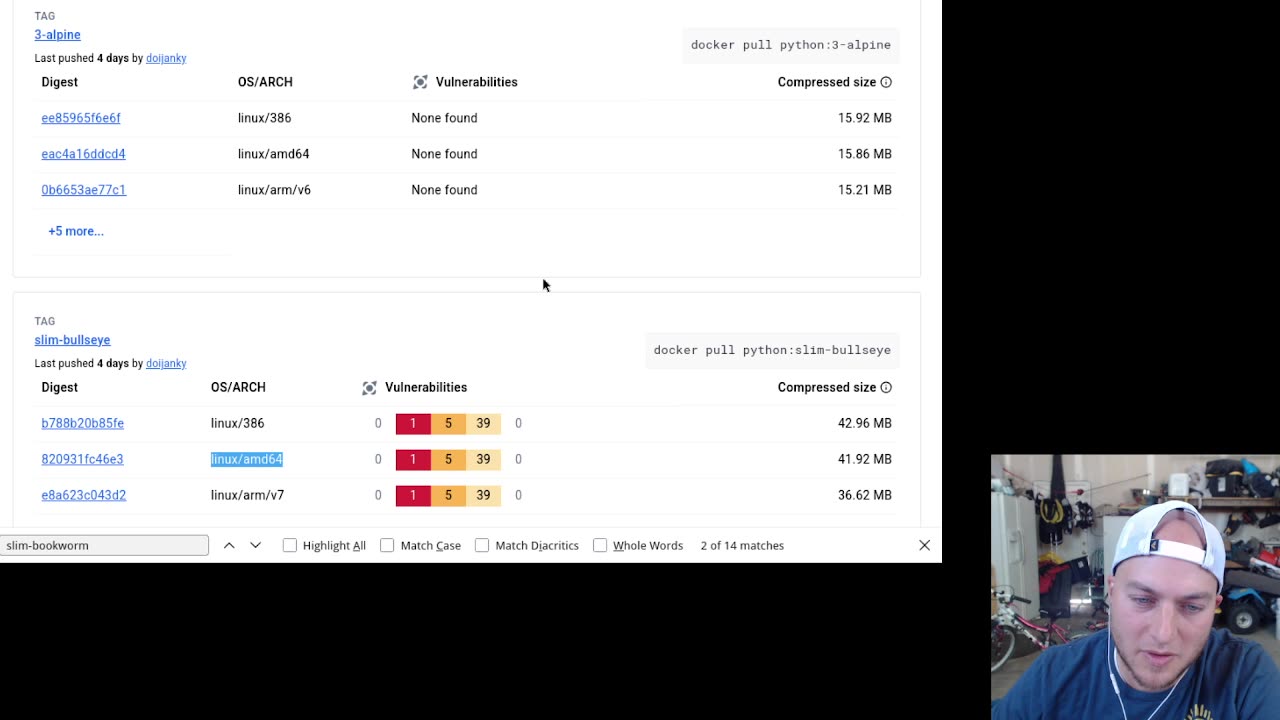Enable Match Case checkbox
The image size is (1280, 720).
[387, 545]
